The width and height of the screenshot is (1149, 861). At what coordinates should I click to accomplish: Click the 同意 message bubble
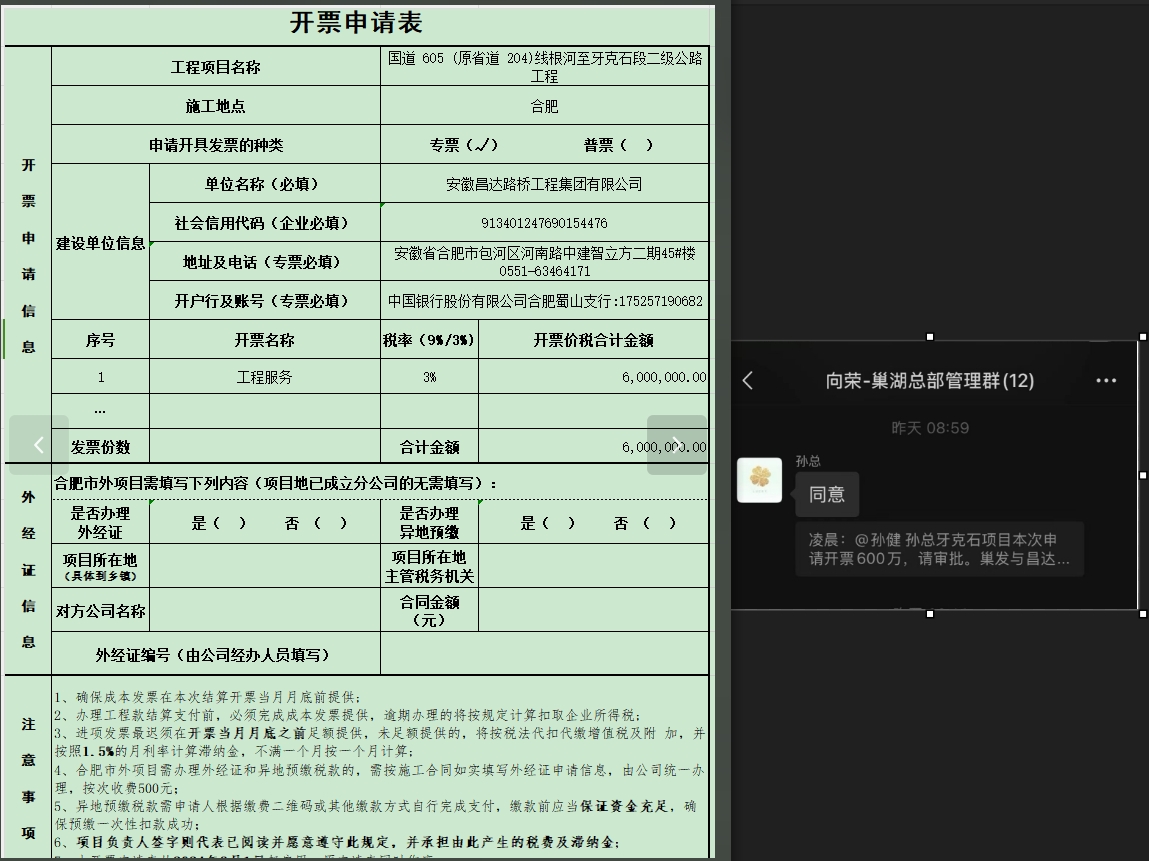tap(826, 494)
